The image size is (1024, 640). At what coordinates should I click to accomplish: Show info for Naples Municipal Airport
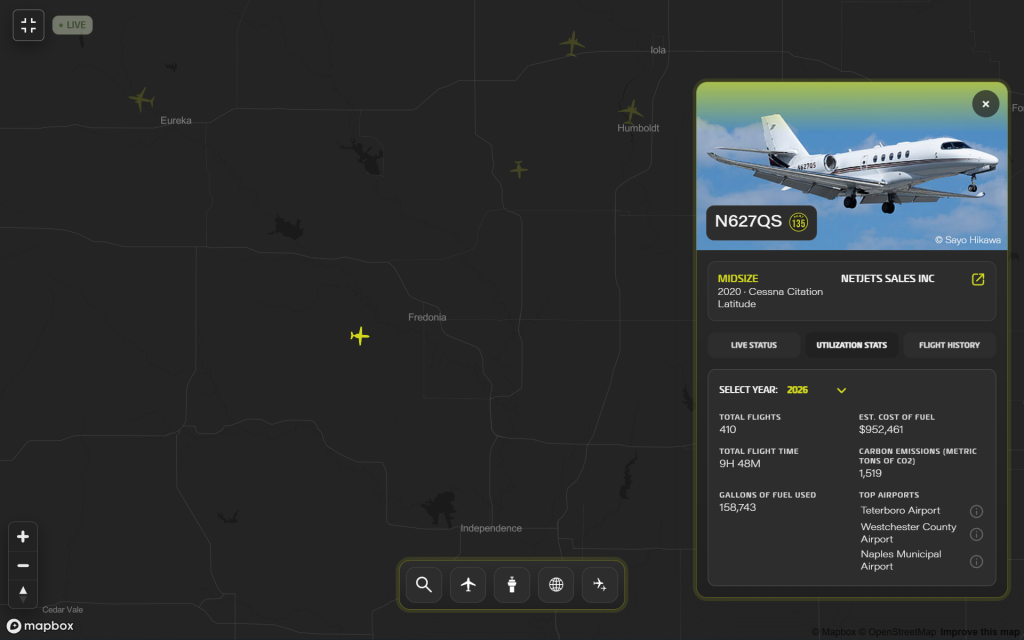coord(976,562)
